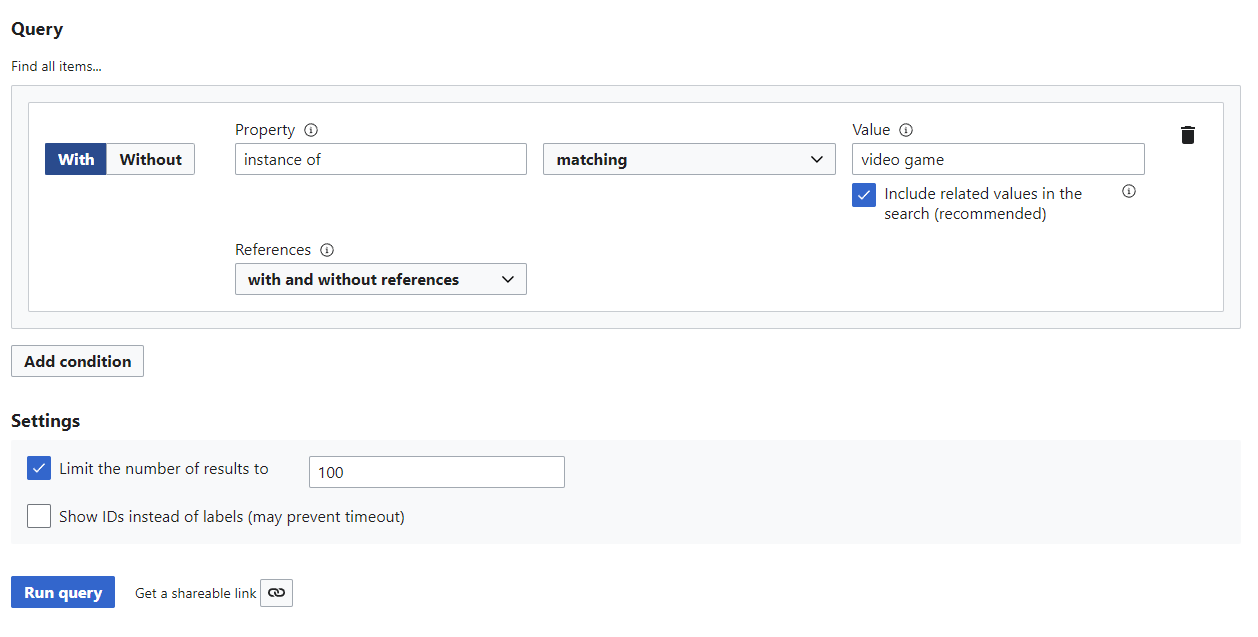Open the matching operator dropdown
Image resolution: width=1258 pixels, height=637 pixels.
[x=689, y=160]
